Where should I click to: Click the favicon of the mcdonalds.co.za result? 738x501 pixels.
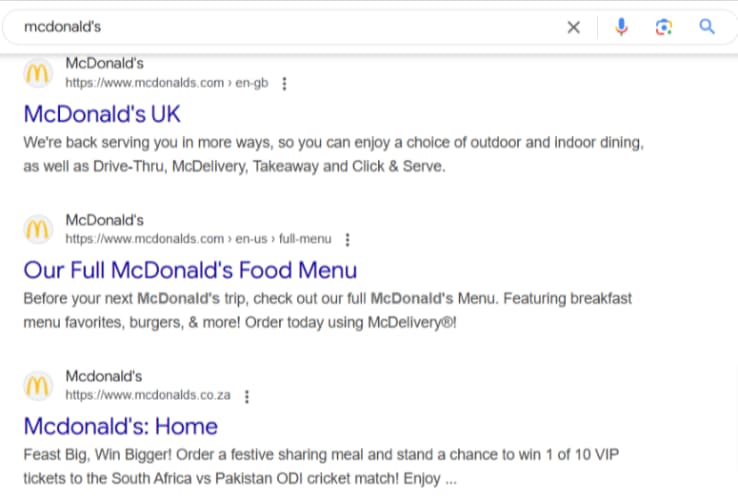coord(38,385)
